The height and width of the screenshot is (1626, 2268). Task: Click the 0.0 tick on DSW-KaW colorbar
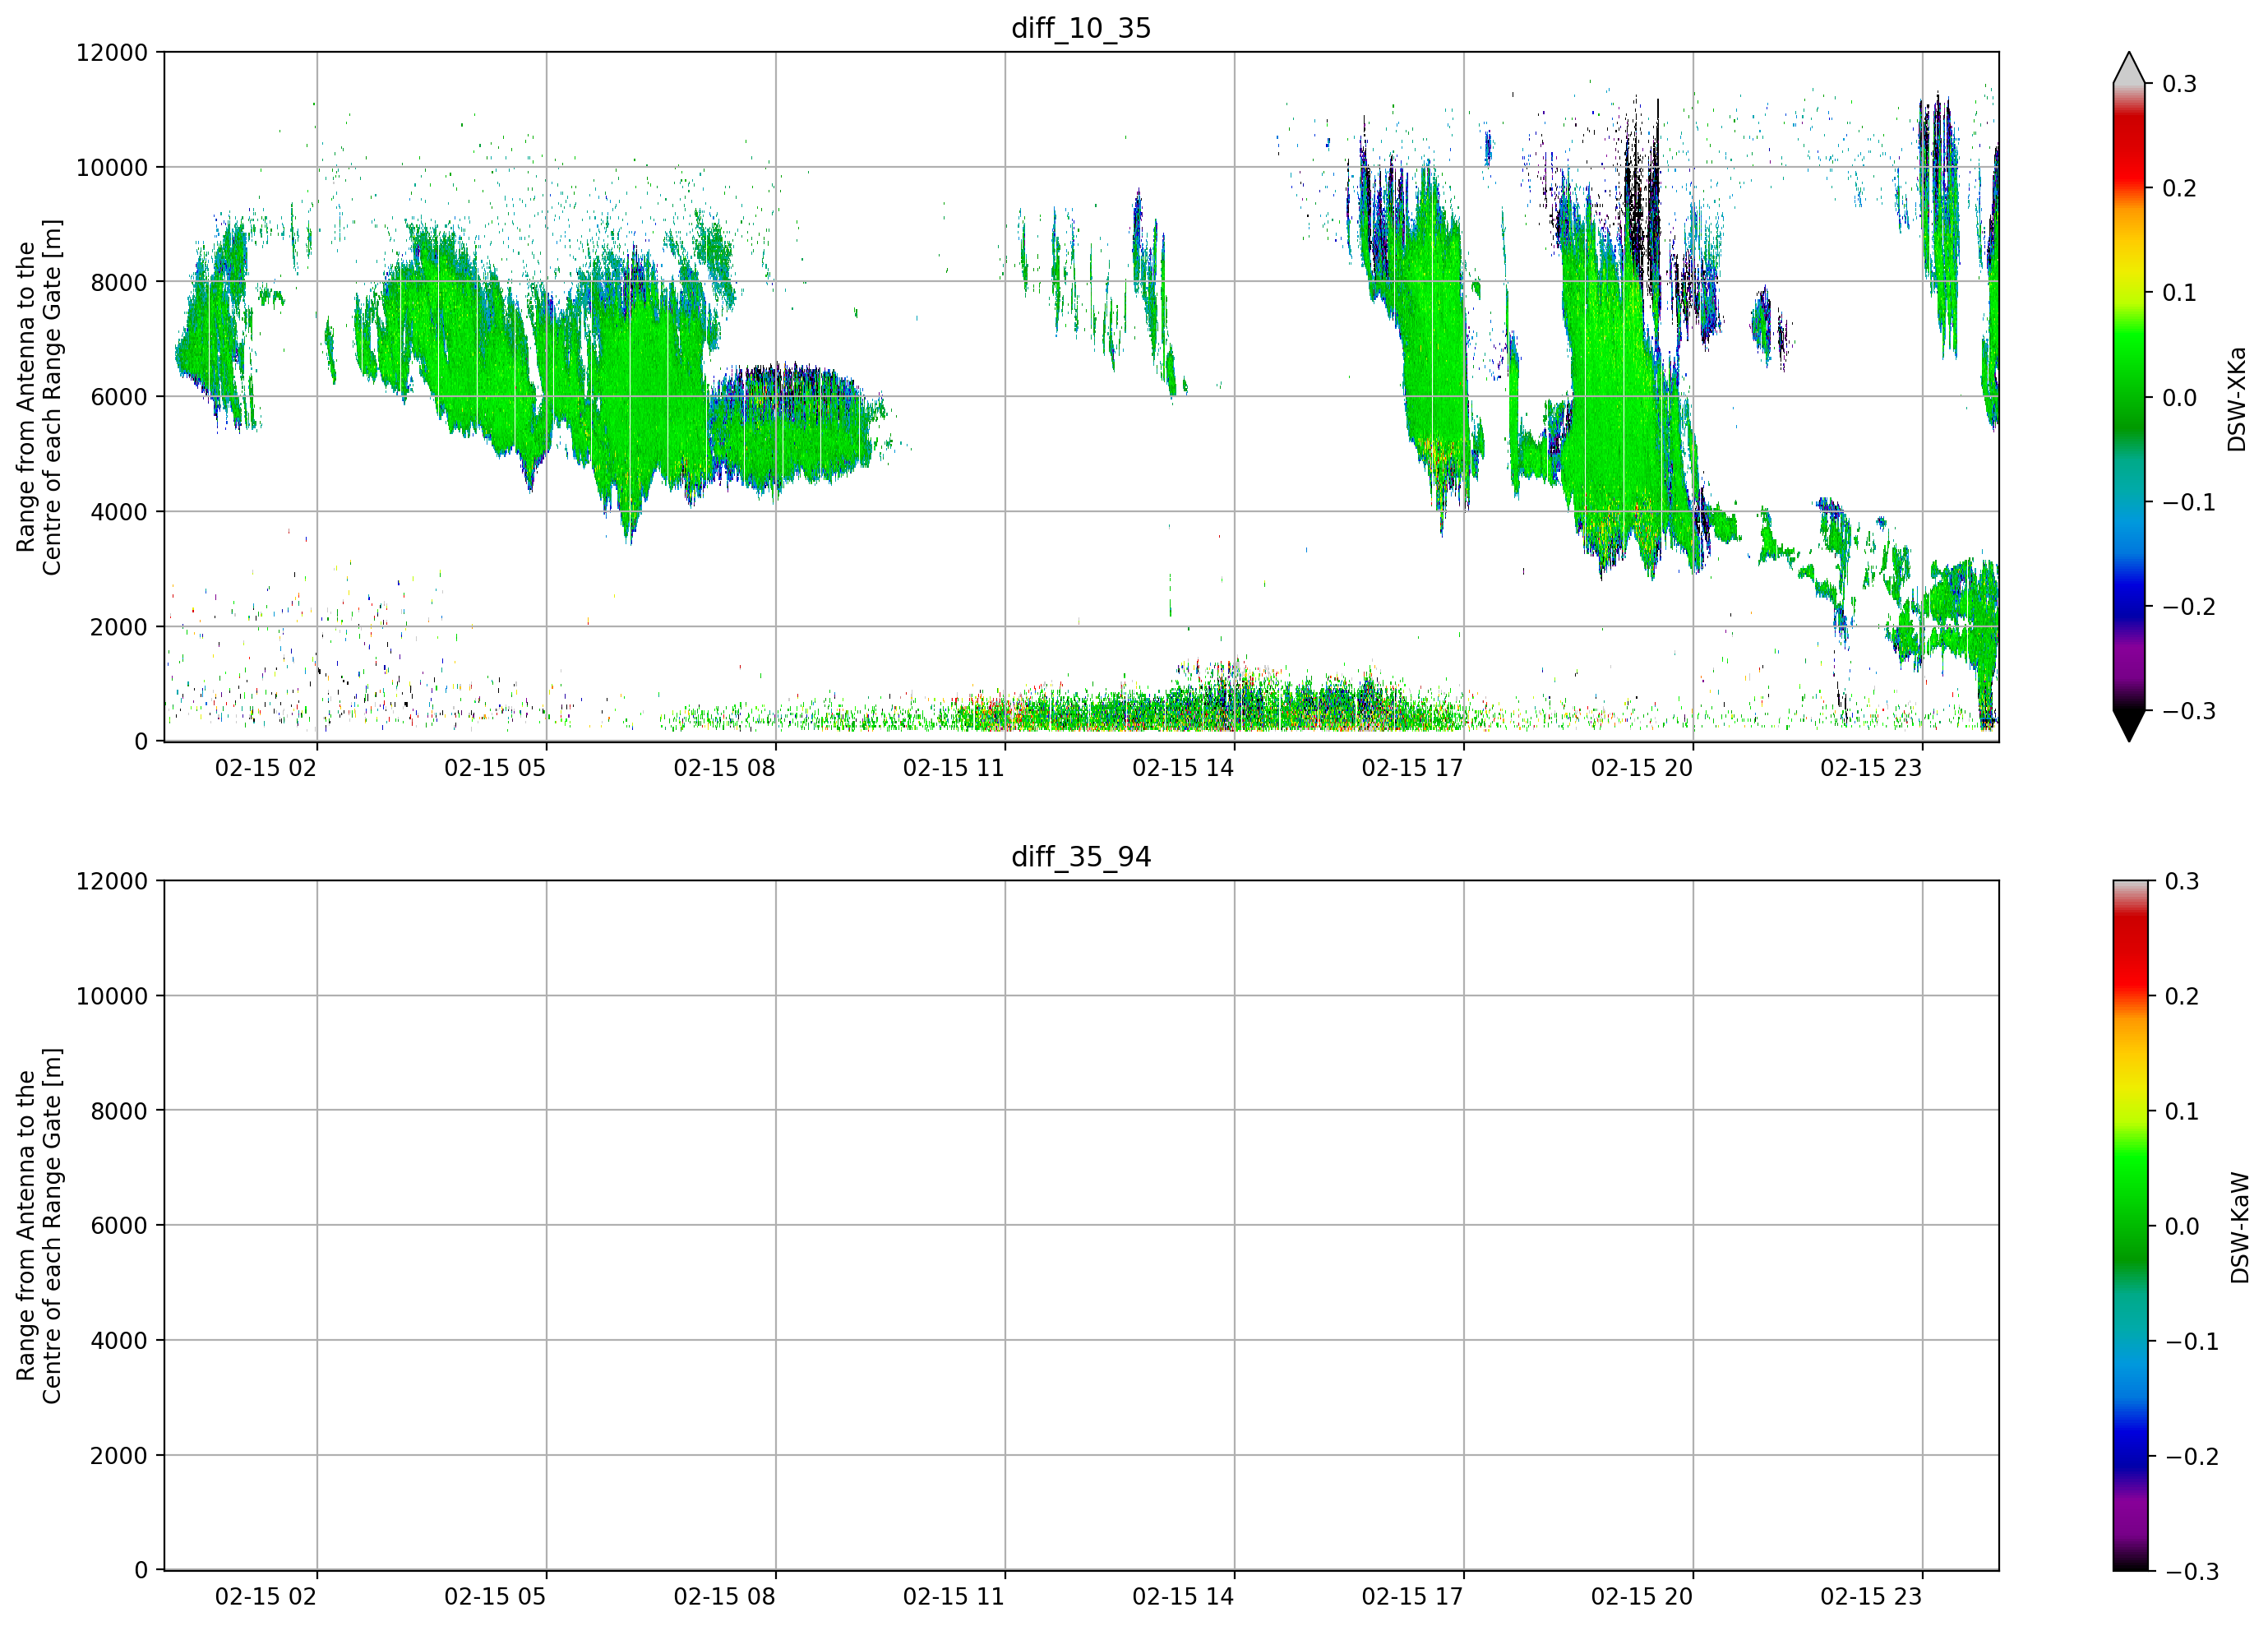pyautogui.click(x=2182, y=1227)
